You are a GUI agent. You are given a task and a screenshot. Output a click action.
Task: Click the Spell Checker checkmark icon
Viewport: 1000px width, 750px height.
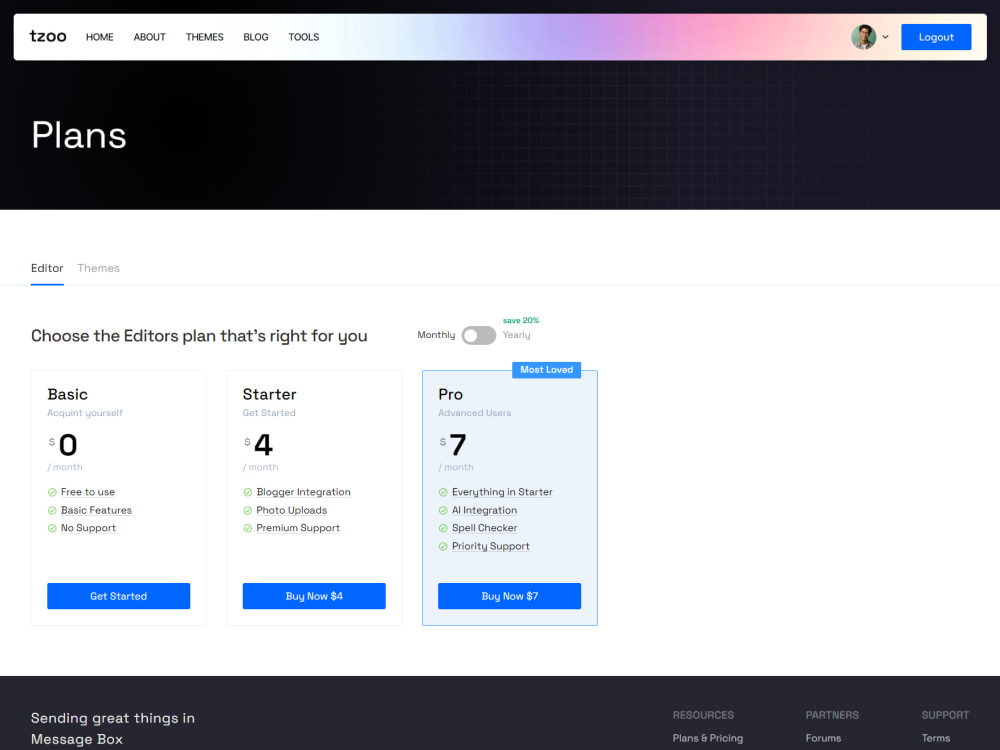pyautogui.click(x=443, y=528)
